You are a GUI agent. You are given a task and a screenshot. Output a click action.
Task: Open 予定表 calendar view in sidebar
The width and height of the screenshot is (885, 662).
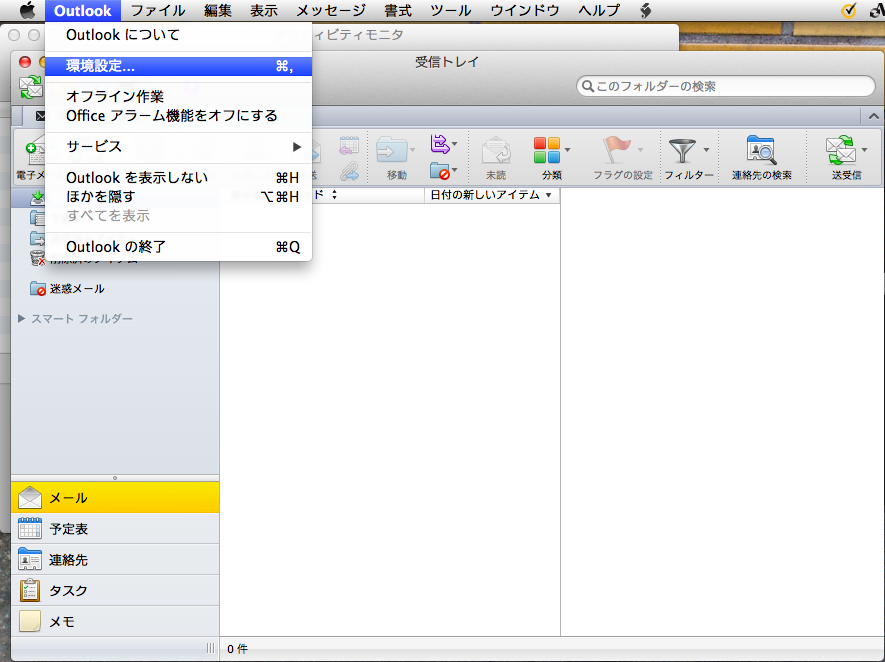[68, 529]
